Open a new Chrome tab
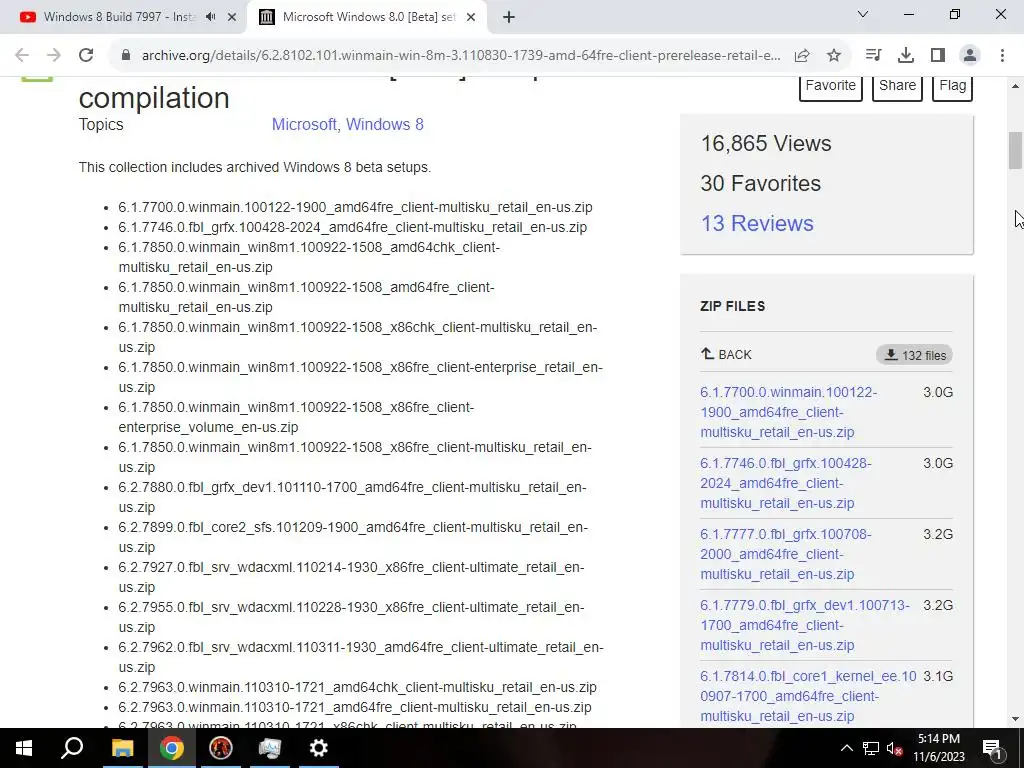 pyautogui.click(x=509, y=17)
